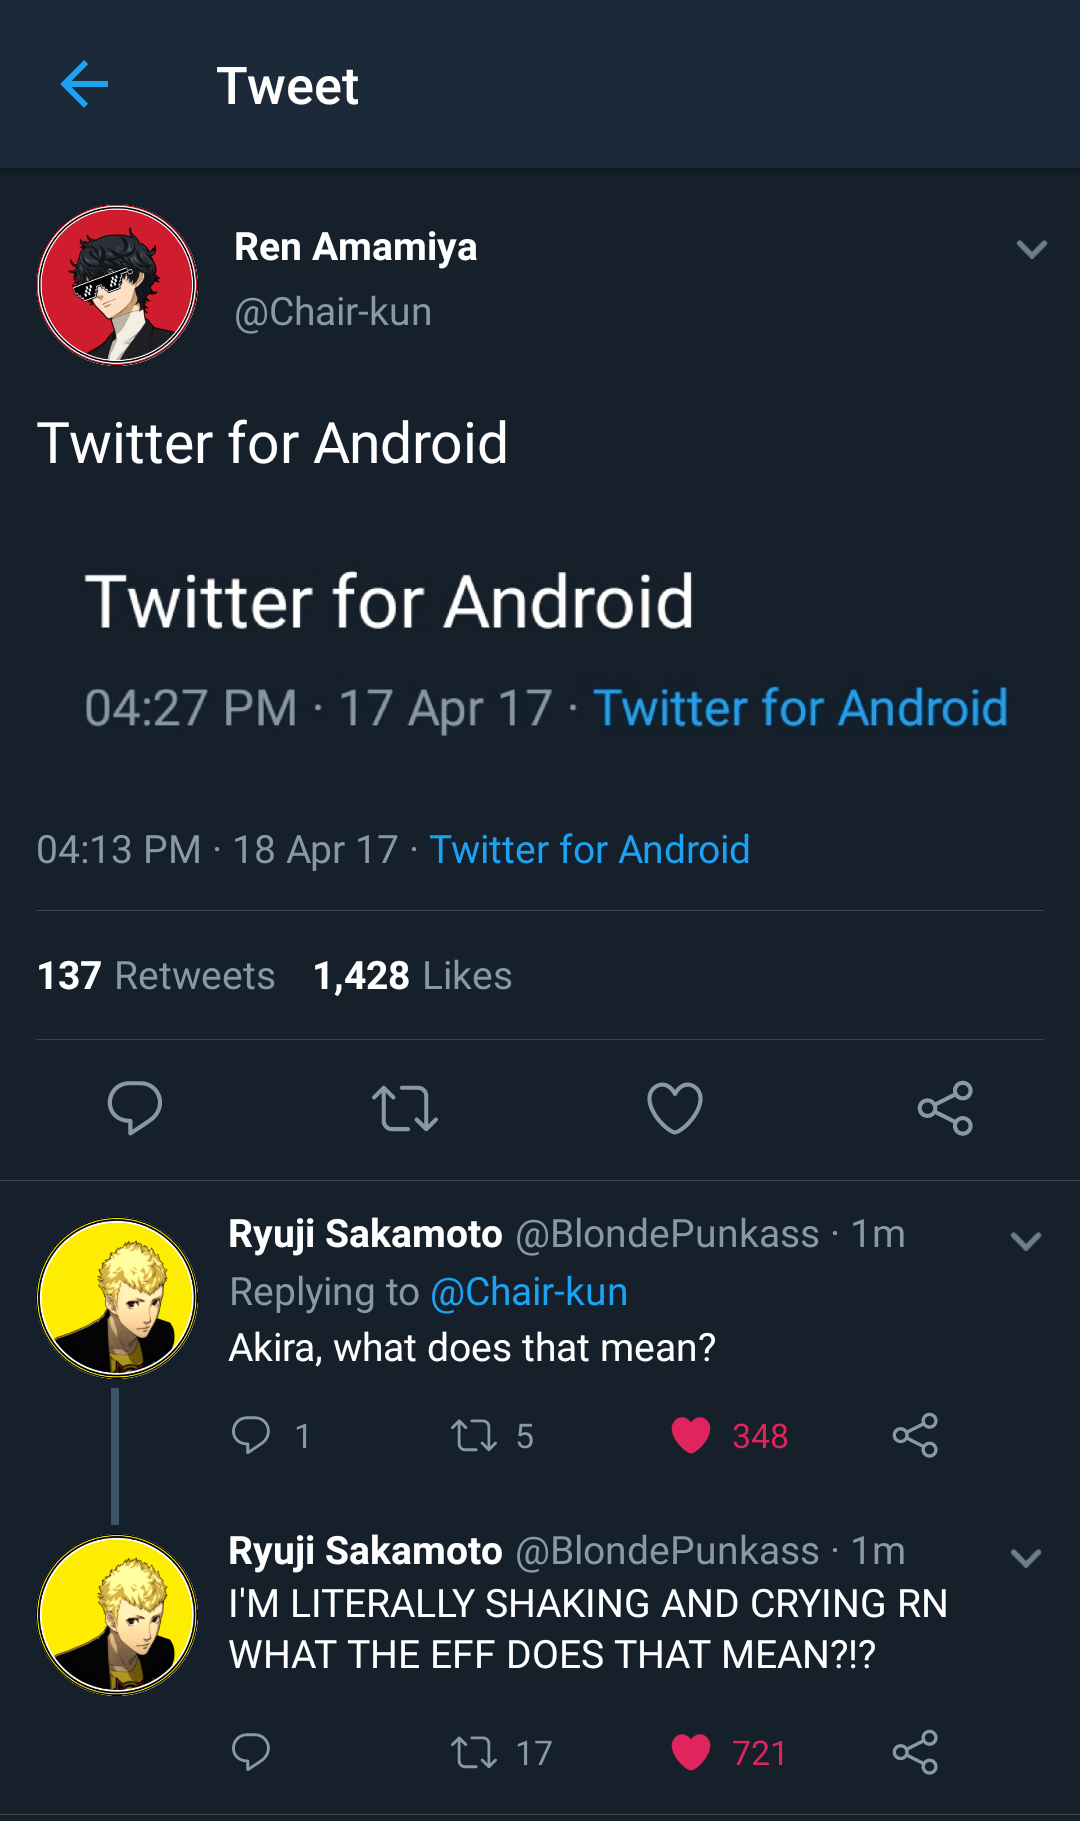
Task: View the 137 Retweets list
Action: [x=156, y=976]
